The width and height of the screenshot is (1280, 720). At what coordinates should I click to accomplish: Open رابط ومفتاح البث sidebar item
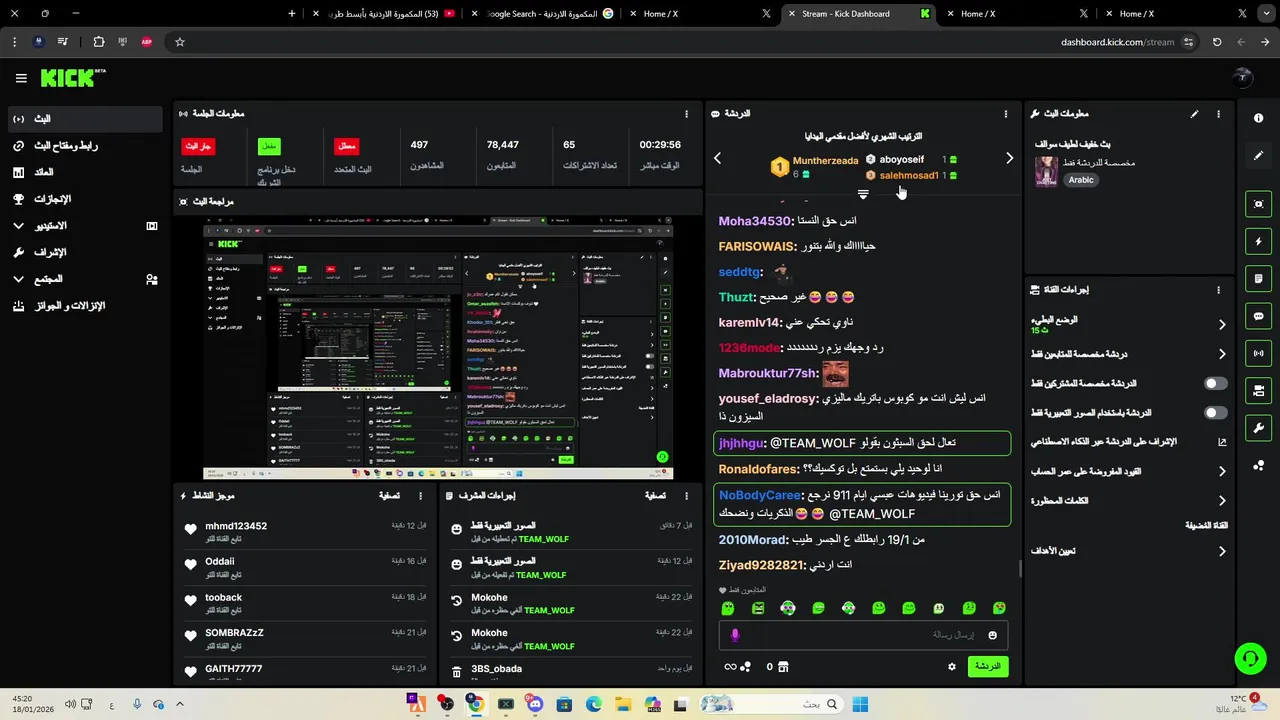(85, 146)
